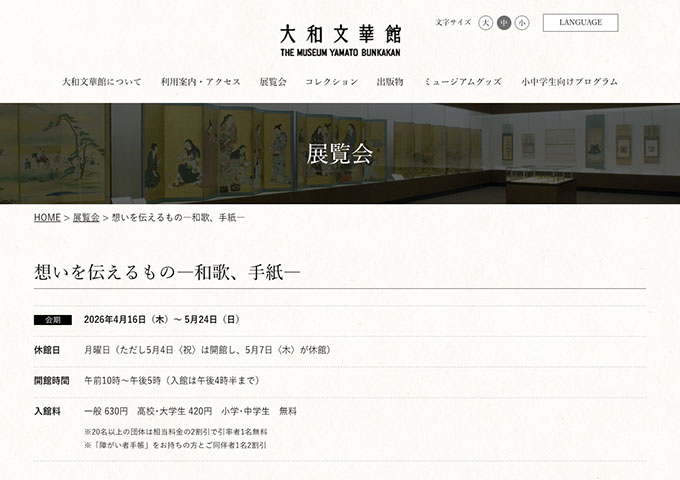Open ミュージアムグッズ menu item
The image size is (680, 480).
[462, 82]
